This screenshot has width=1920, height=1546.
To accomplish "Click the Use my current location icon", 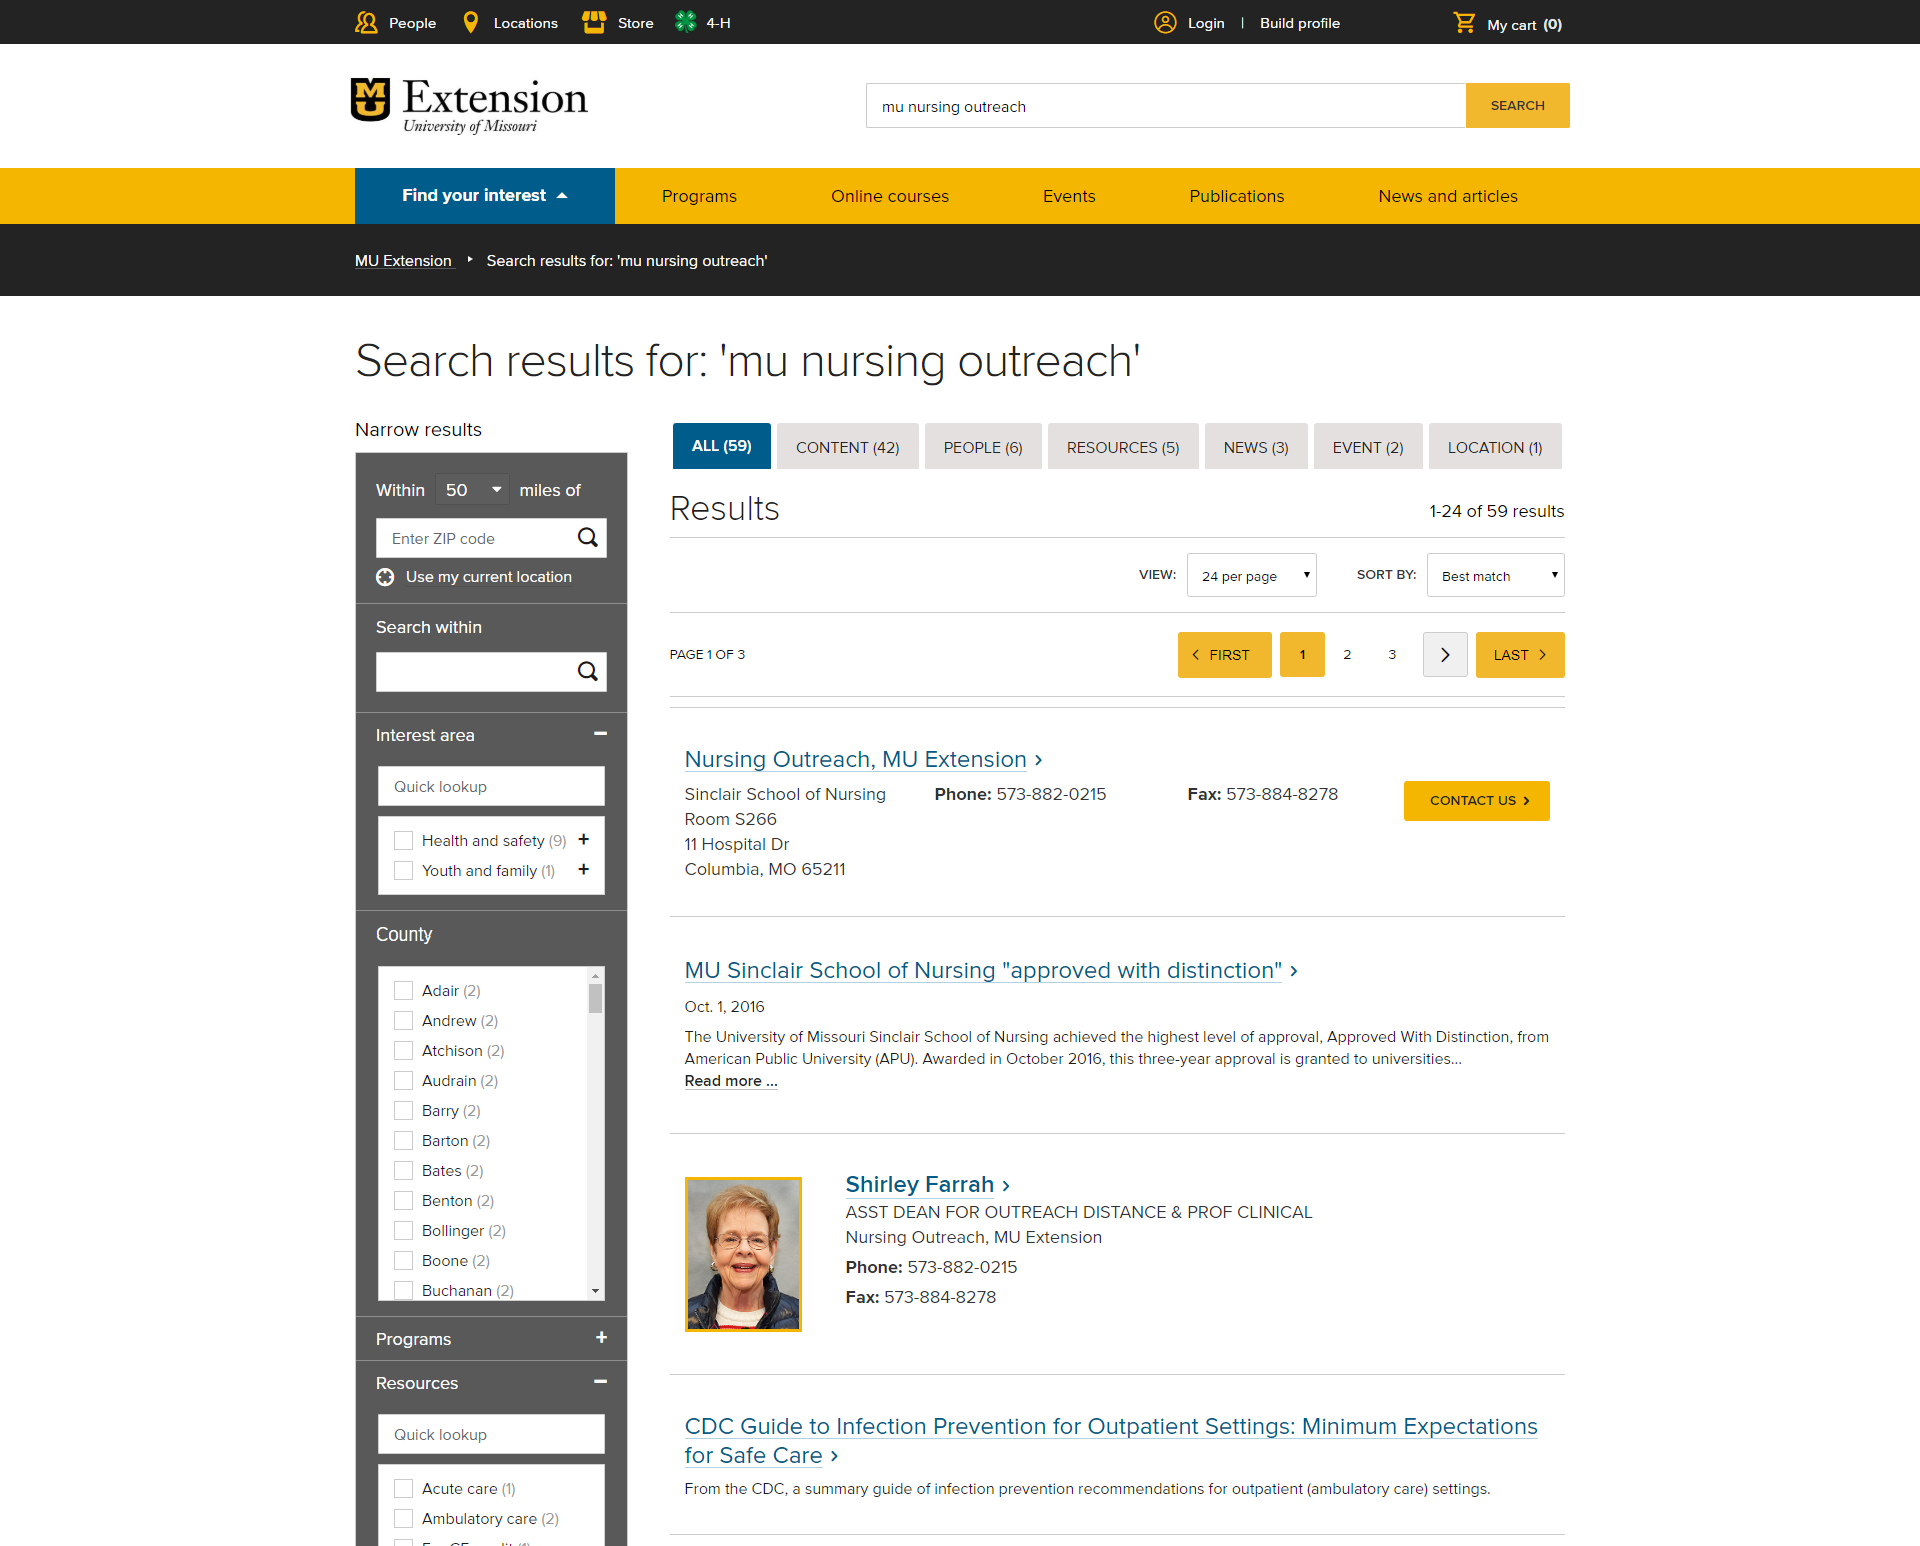I will coord(385,577).
